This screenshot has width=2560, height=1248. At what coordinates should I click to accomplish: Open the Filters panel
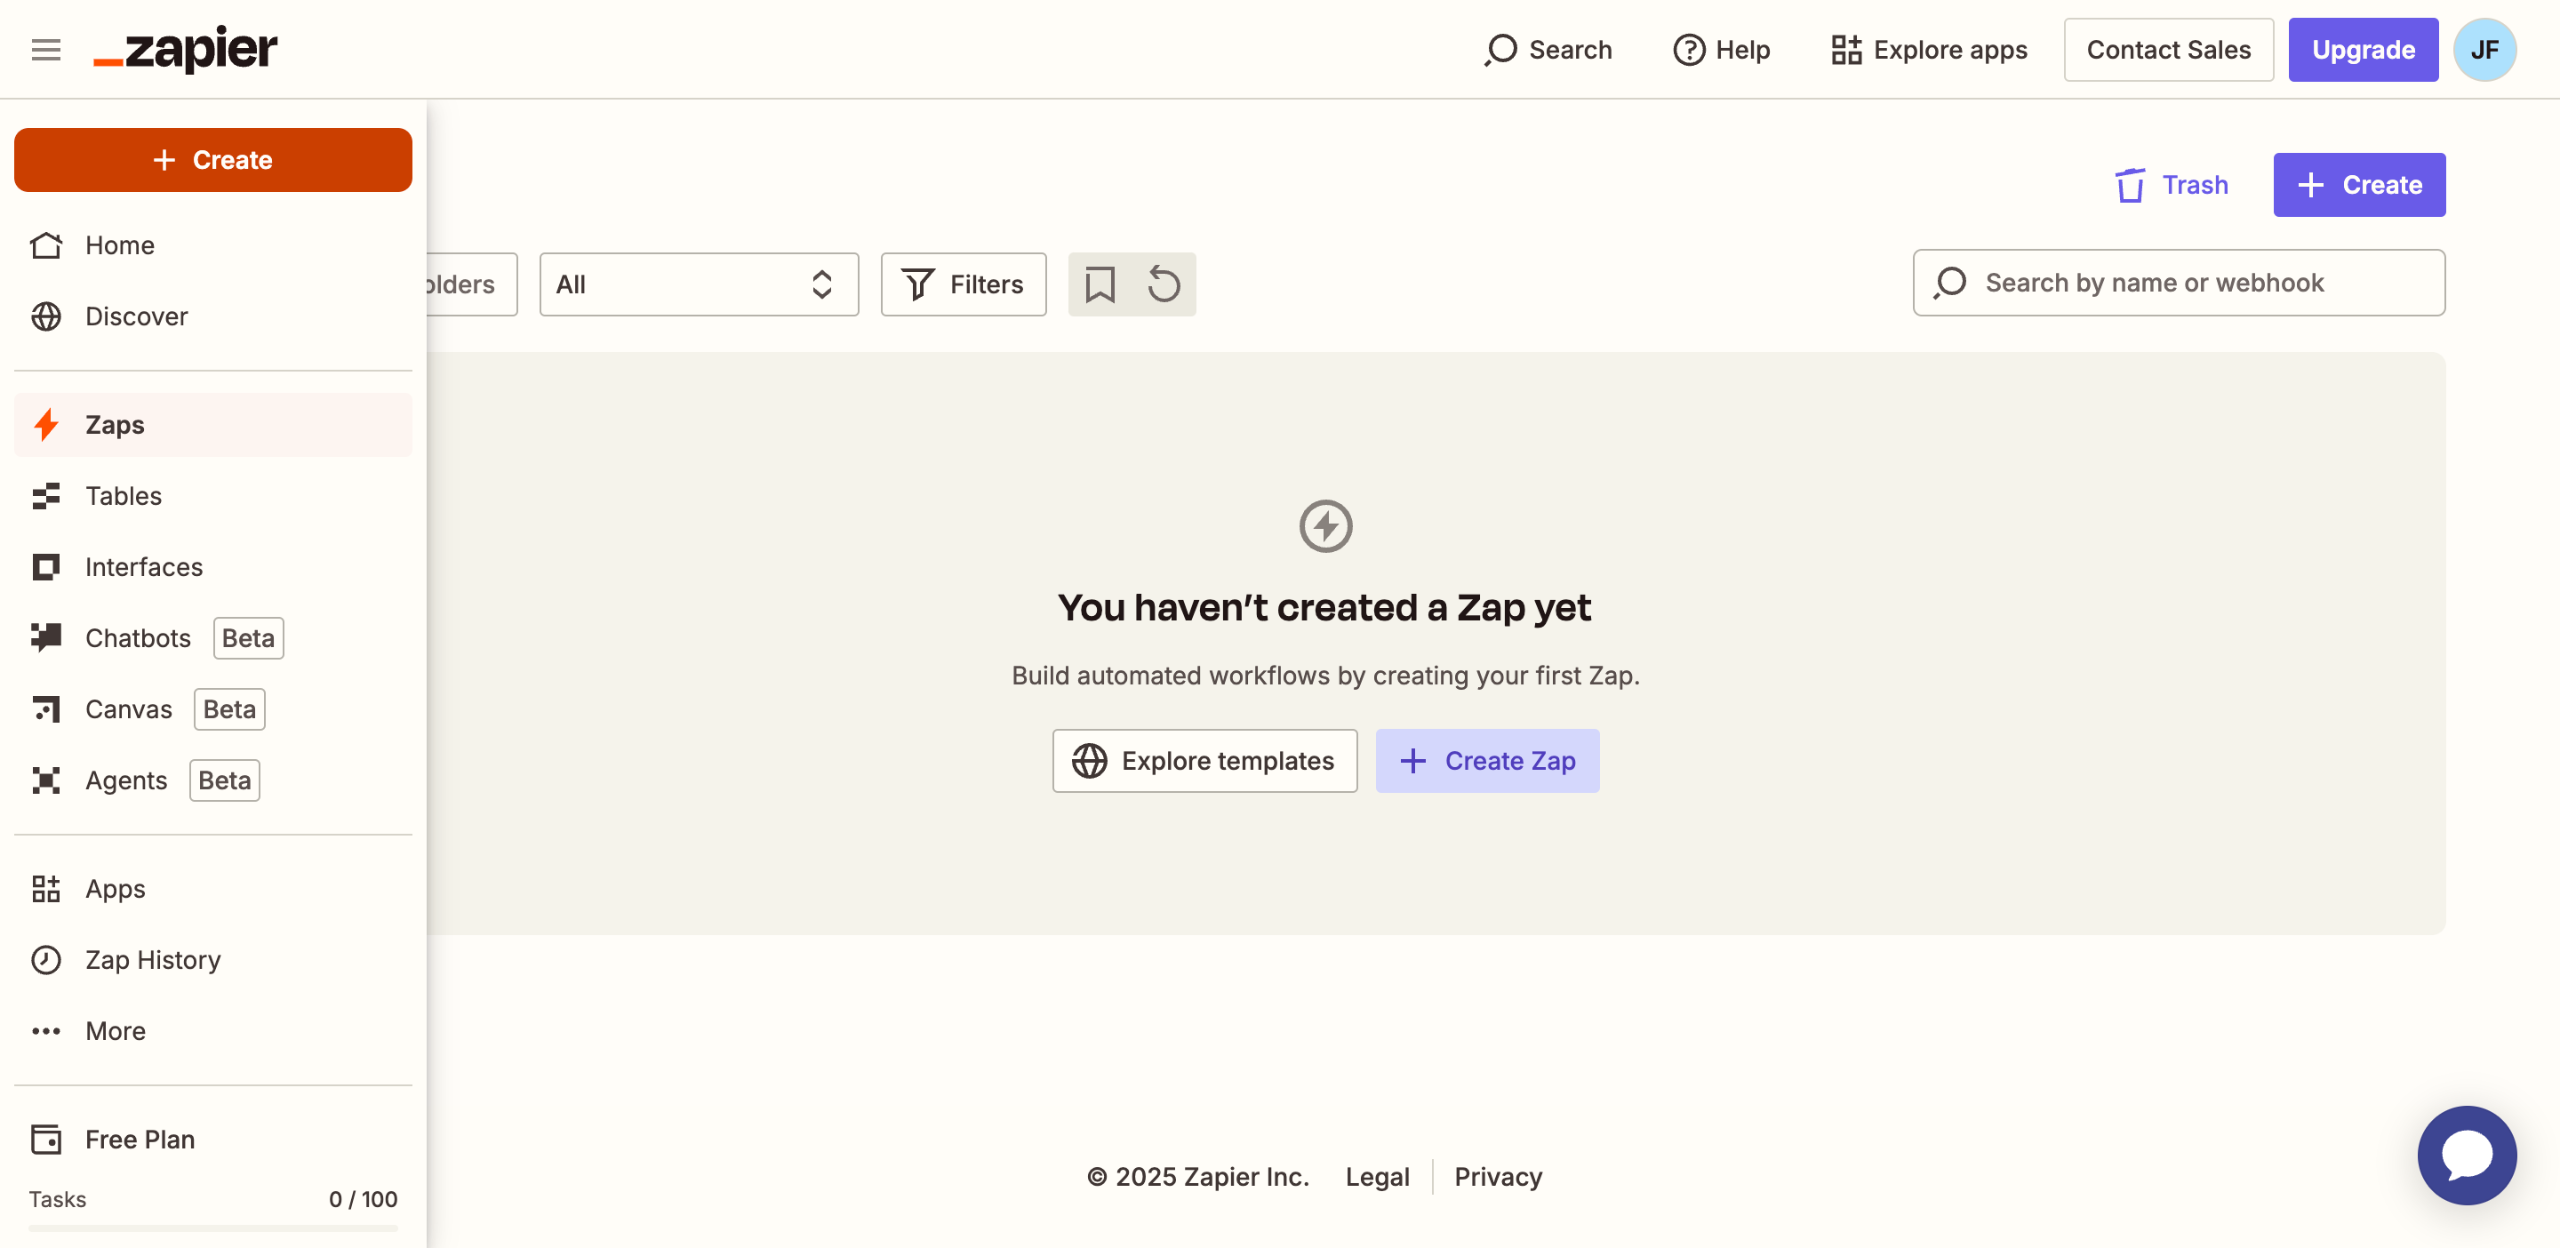click(963, 284)
